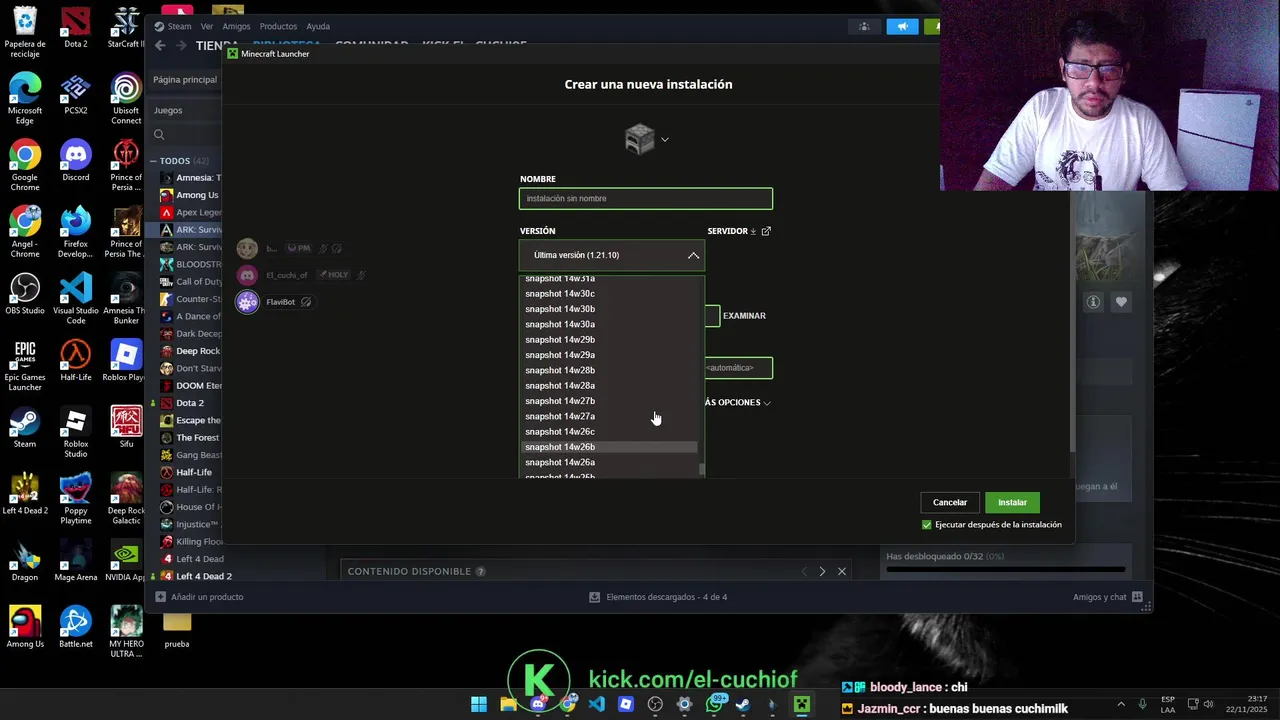
Task: Click Añadir un producto in Steam
Action: pos(199,597)
